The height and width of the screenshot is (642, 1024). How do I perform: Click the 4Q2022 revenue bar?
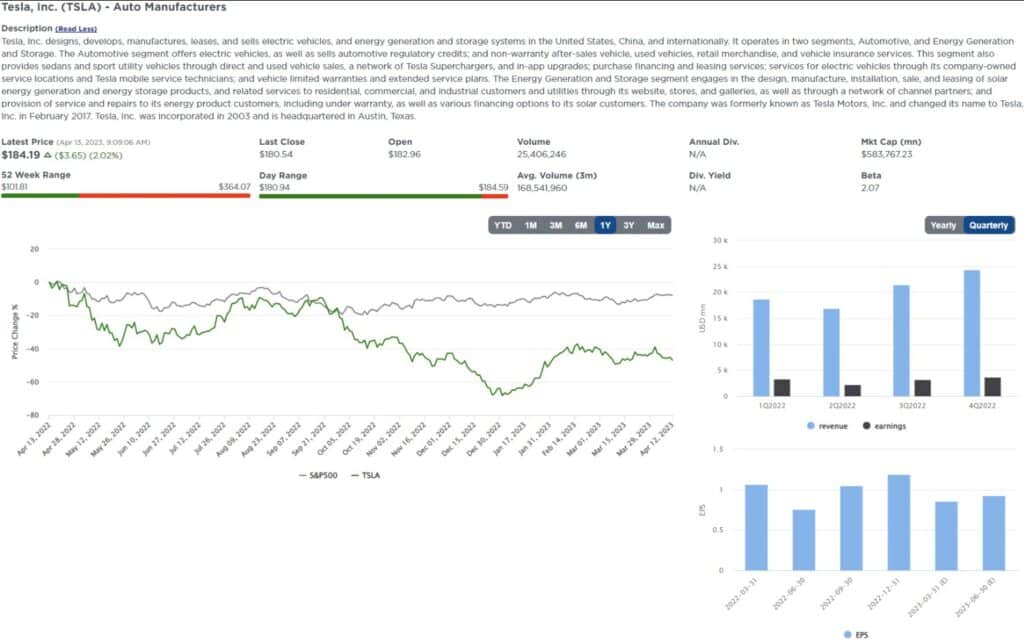(x=972, y=333)
